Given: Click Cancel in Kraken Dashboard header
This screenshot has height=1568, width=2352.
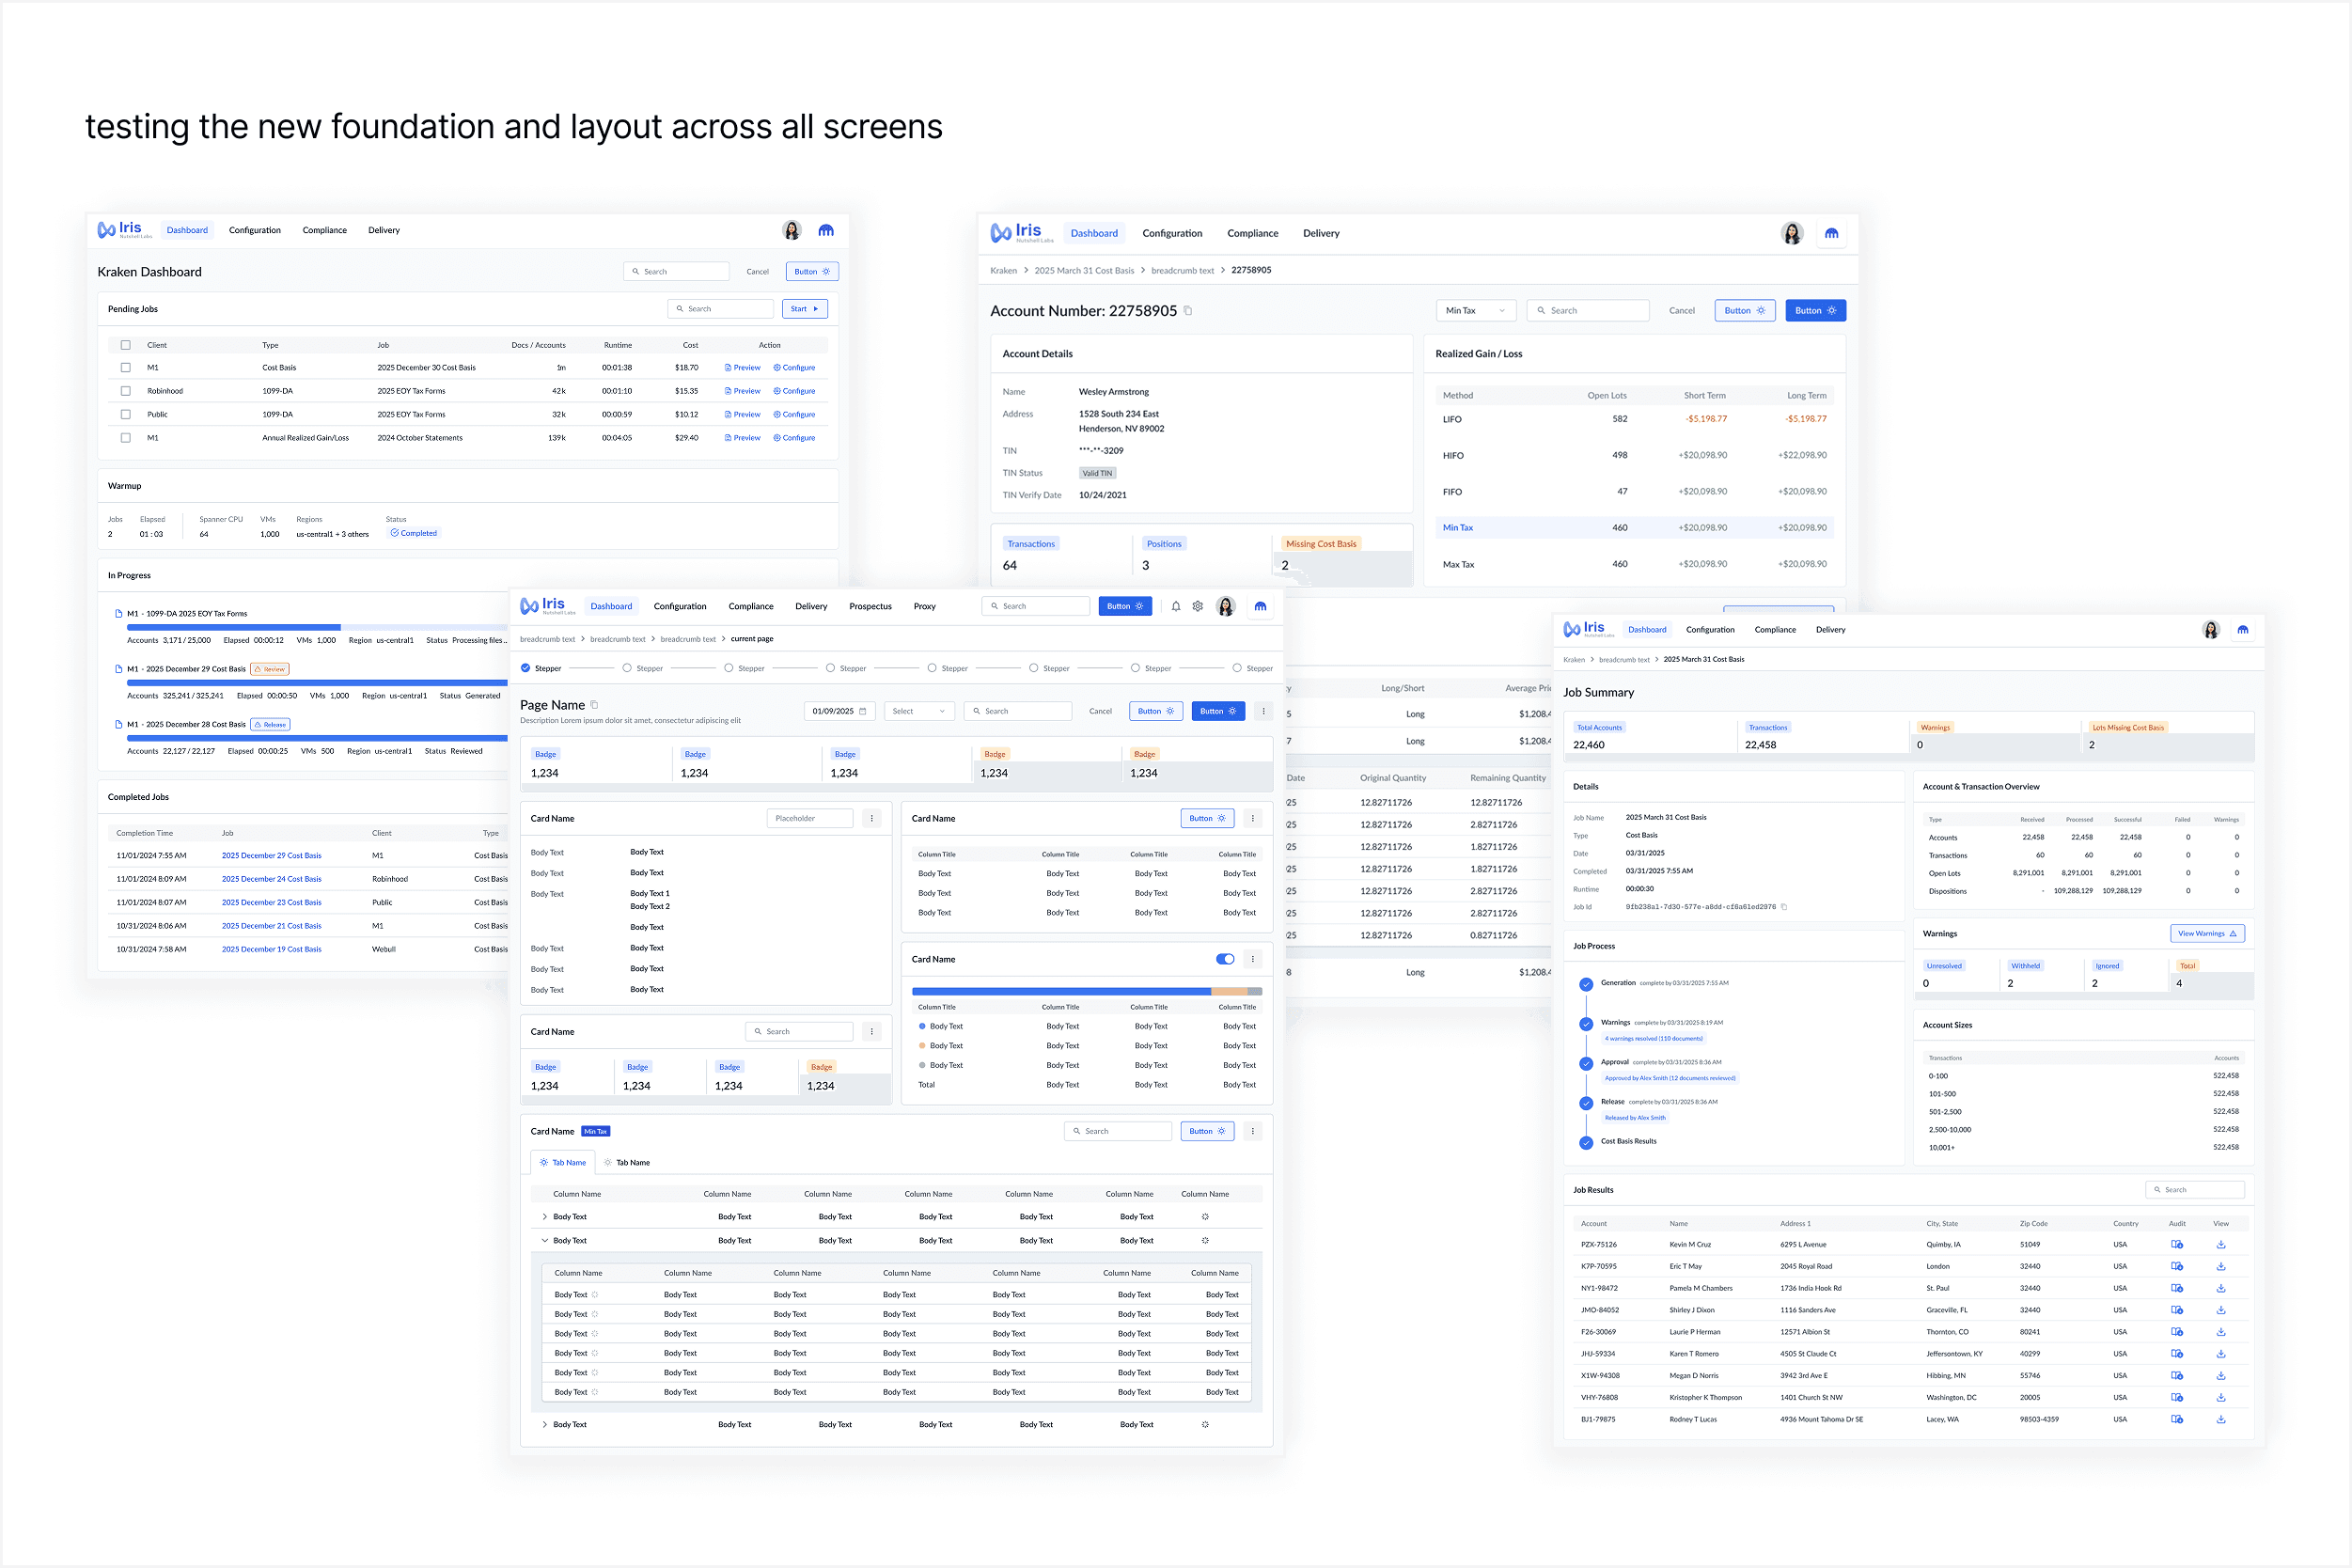Looking at the screenshot, I should [758, 272].
